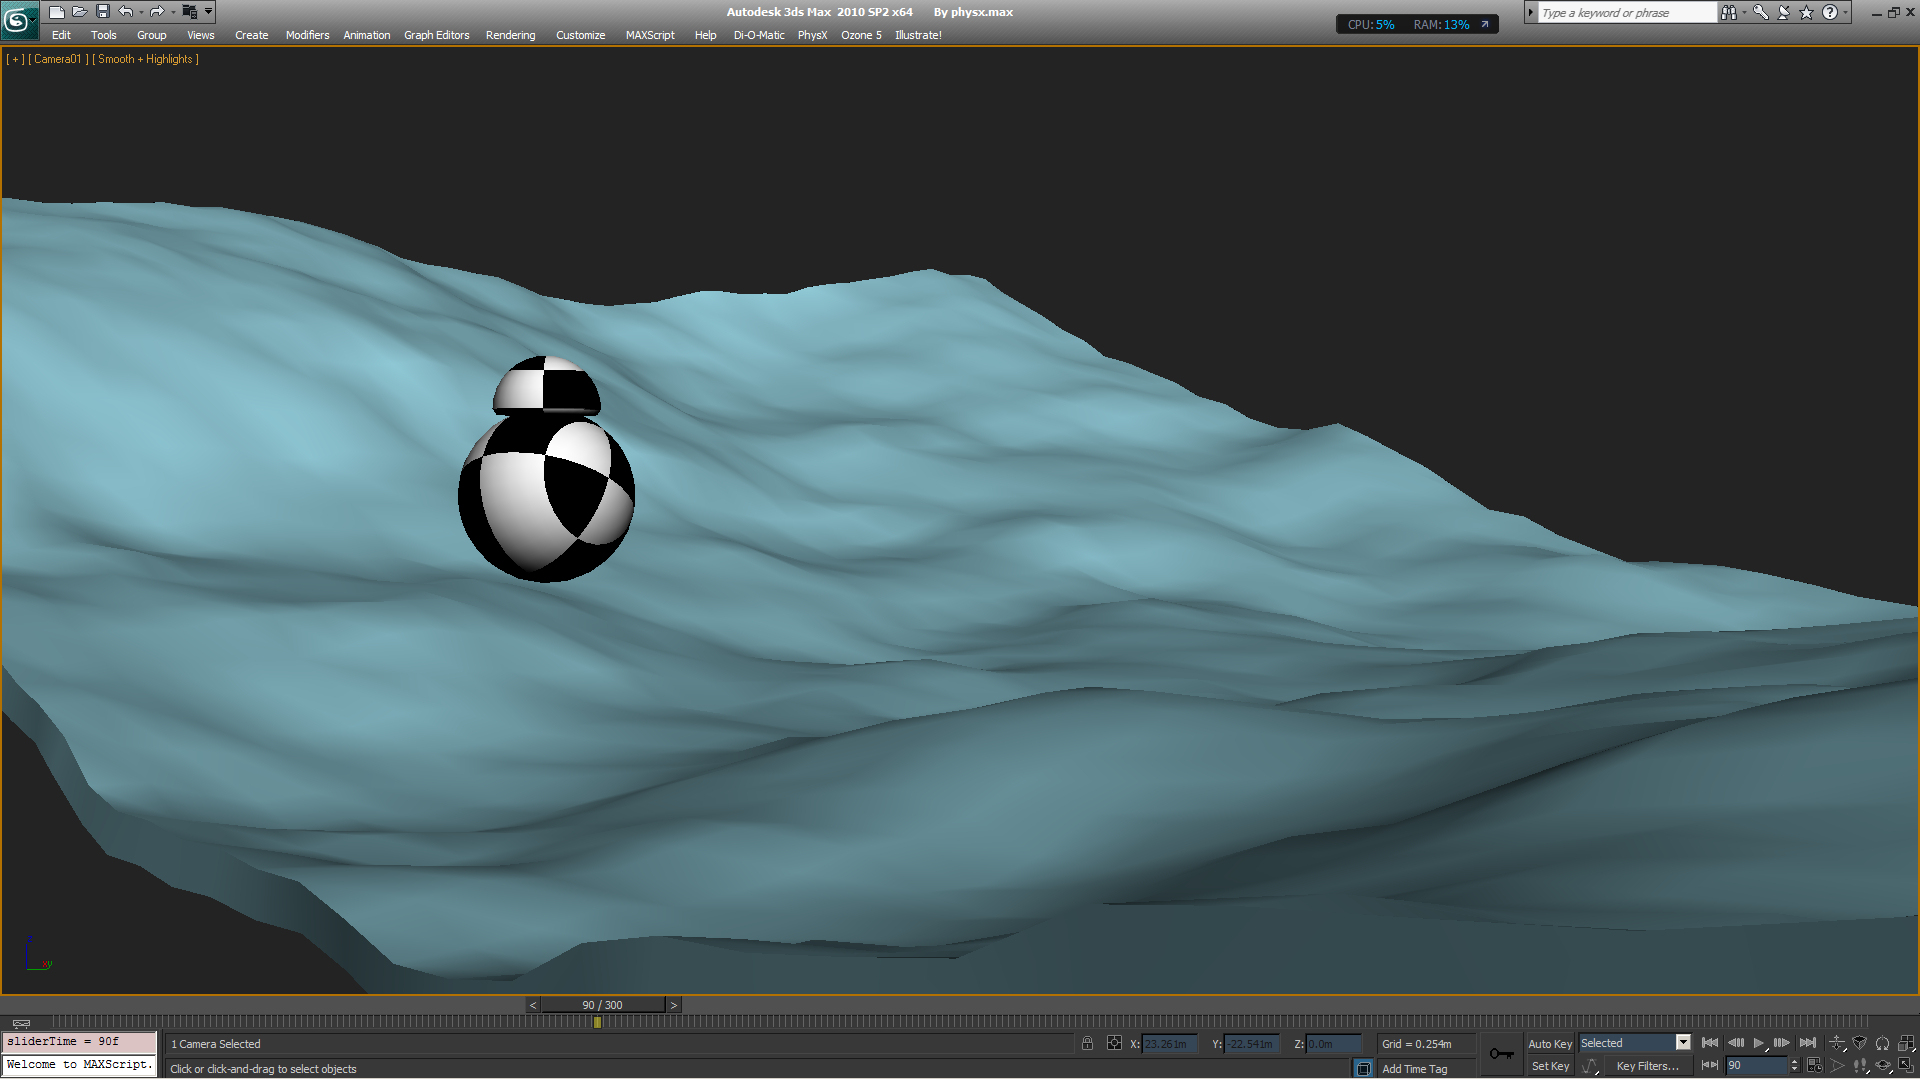
Task: Expand the Selected key filter dropdown
Action: pyautogui.click(x=1683, y=1043)
